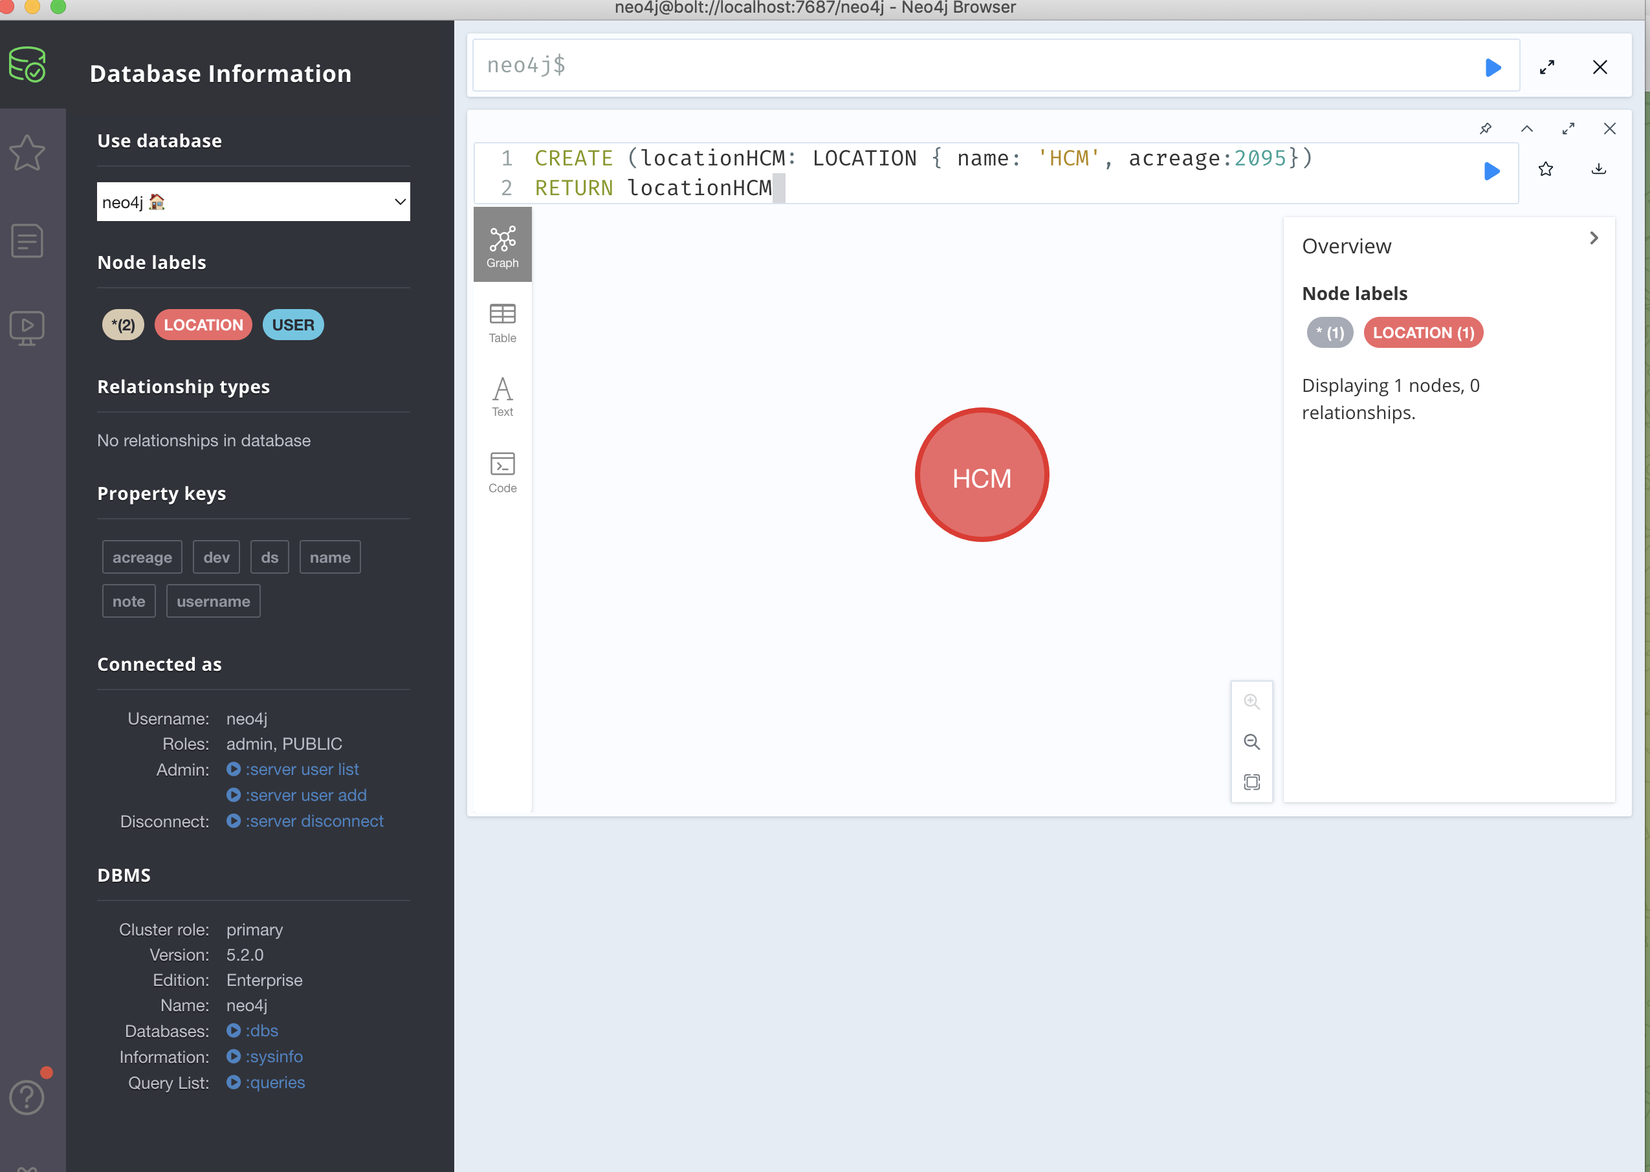1650x1172 pixels.
Task: Download the result export
Action: (1599, 169)
